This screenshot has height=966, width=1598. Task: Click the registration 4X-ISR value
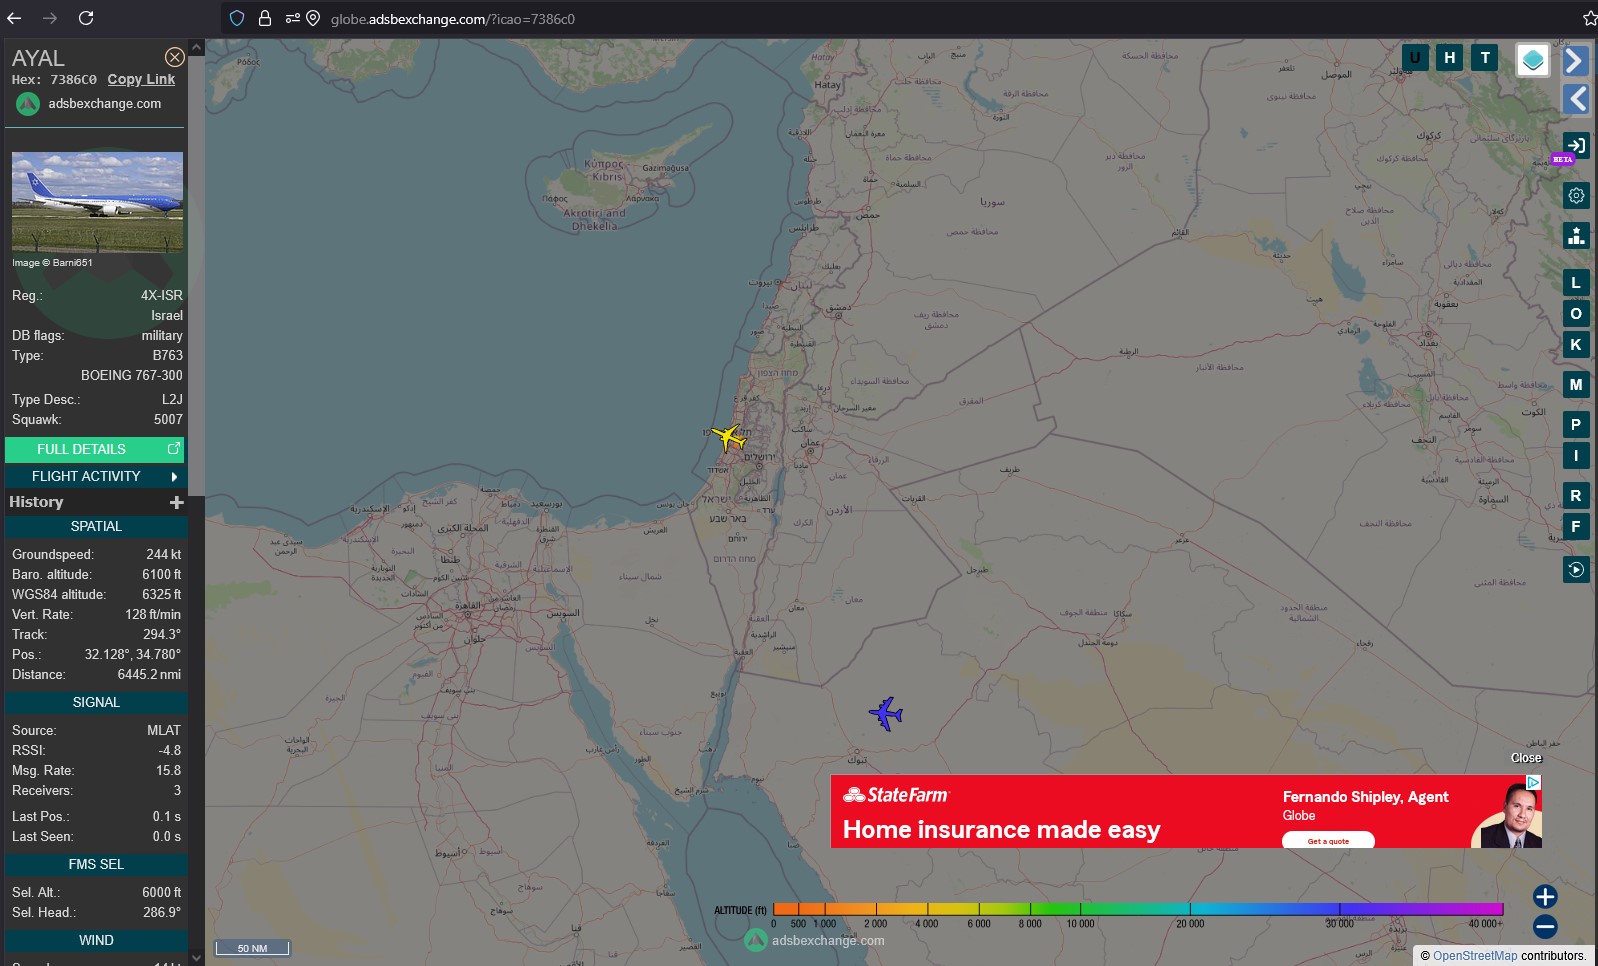pos(162,295)
